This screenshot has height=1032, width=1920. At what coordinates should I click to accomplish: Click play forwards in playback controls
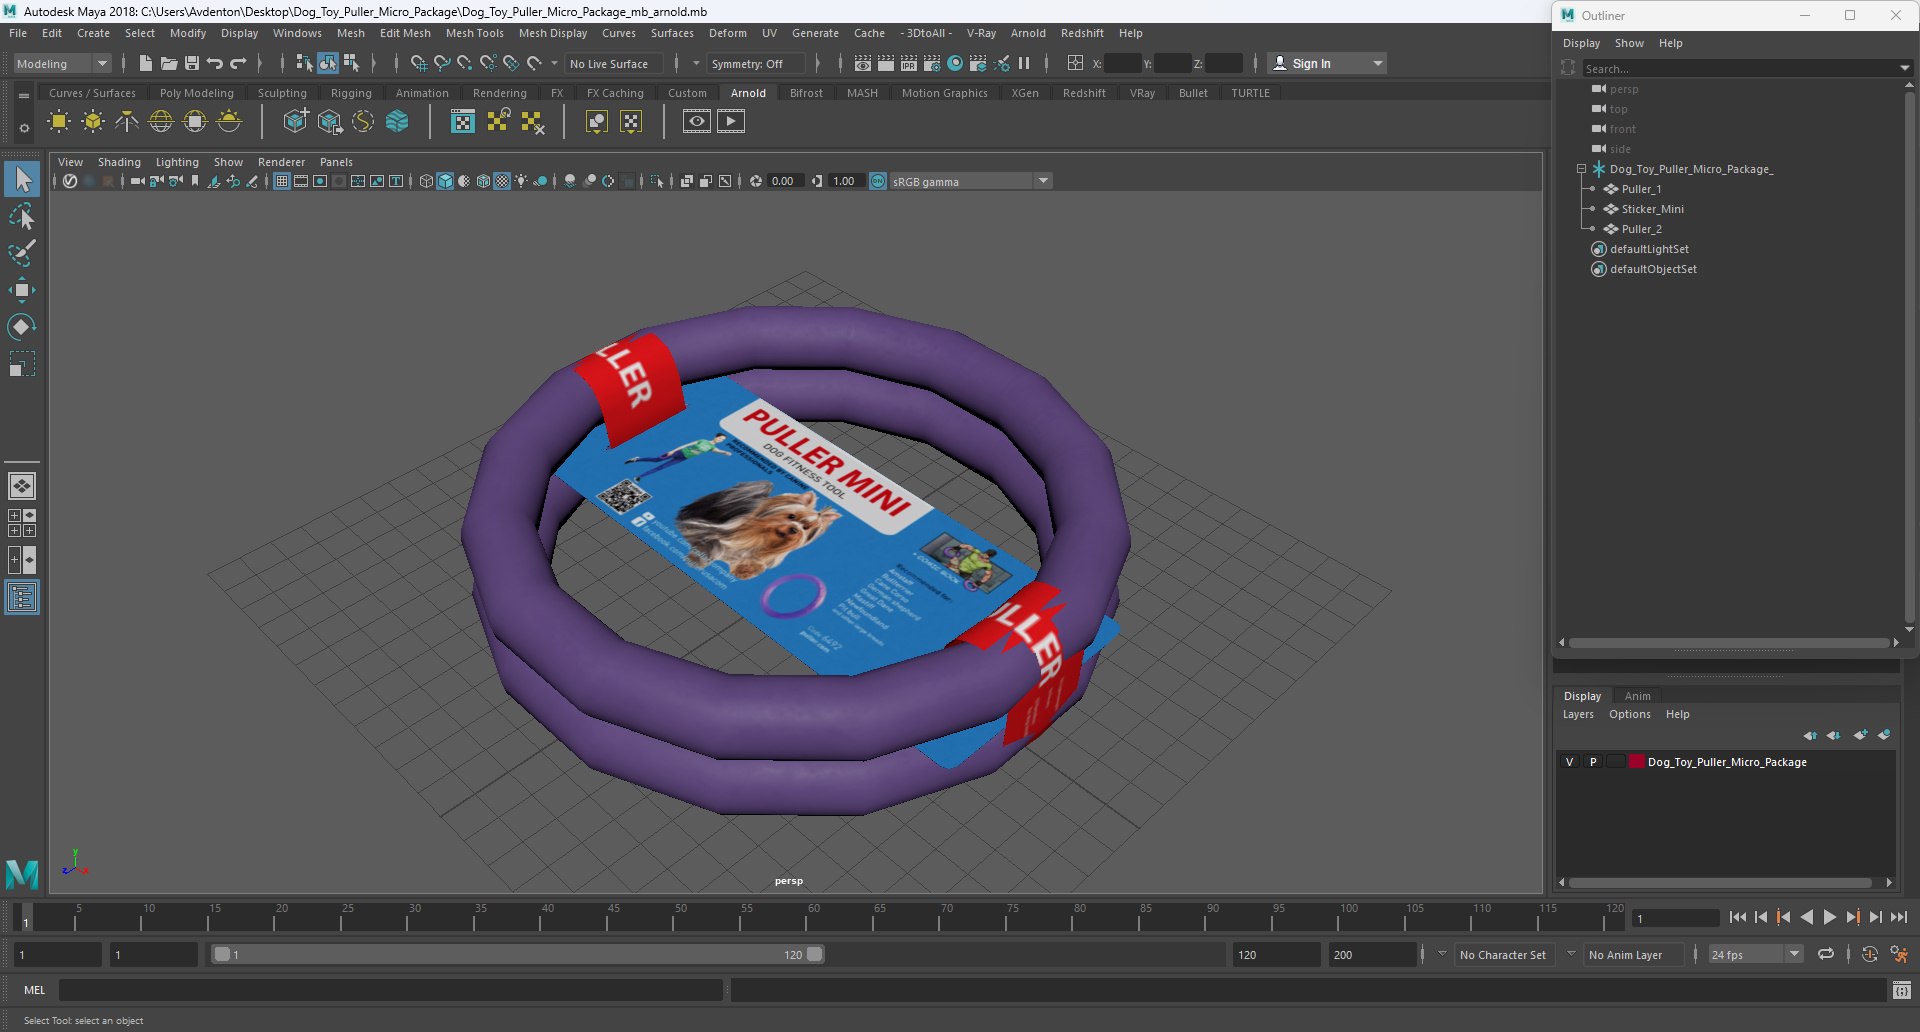click(1830, 917)
